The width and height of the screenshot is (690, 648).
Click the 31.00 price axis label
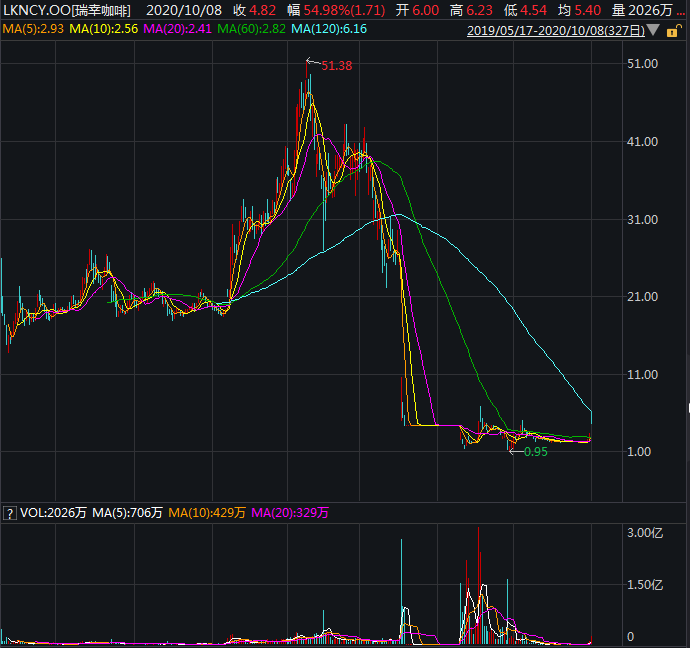click(642, 220)
